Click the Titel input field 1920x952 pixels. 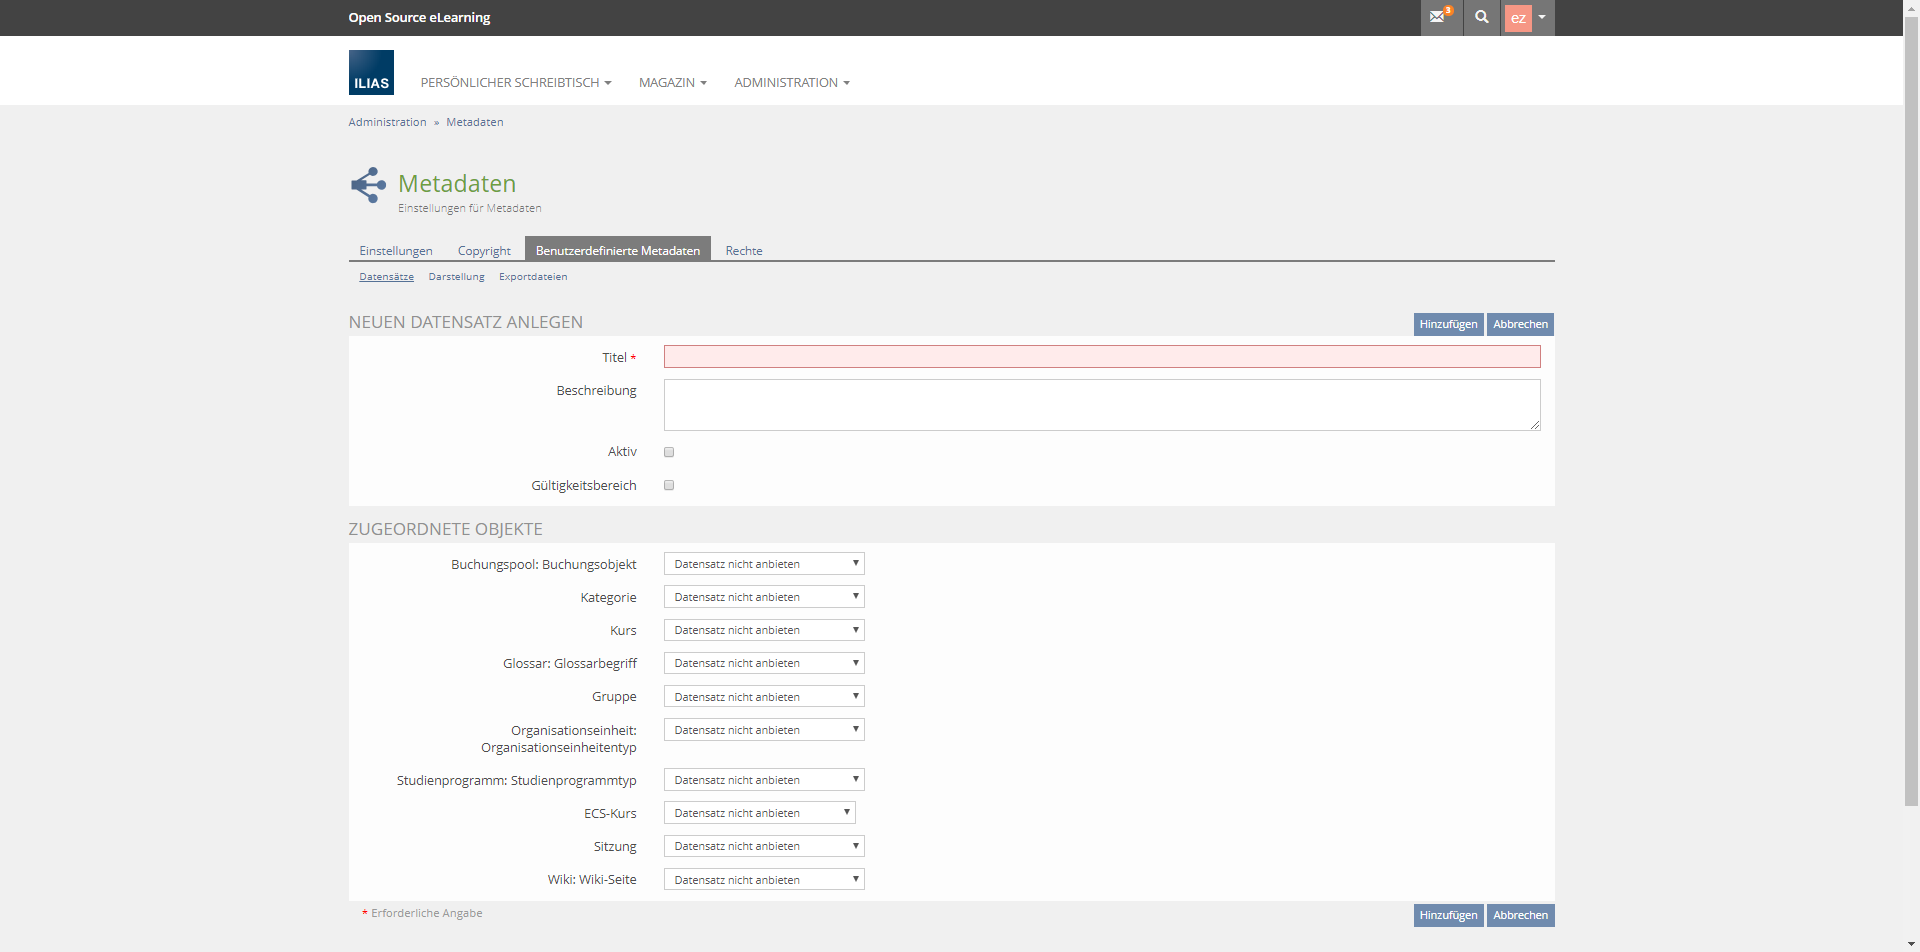point(1101,357)
